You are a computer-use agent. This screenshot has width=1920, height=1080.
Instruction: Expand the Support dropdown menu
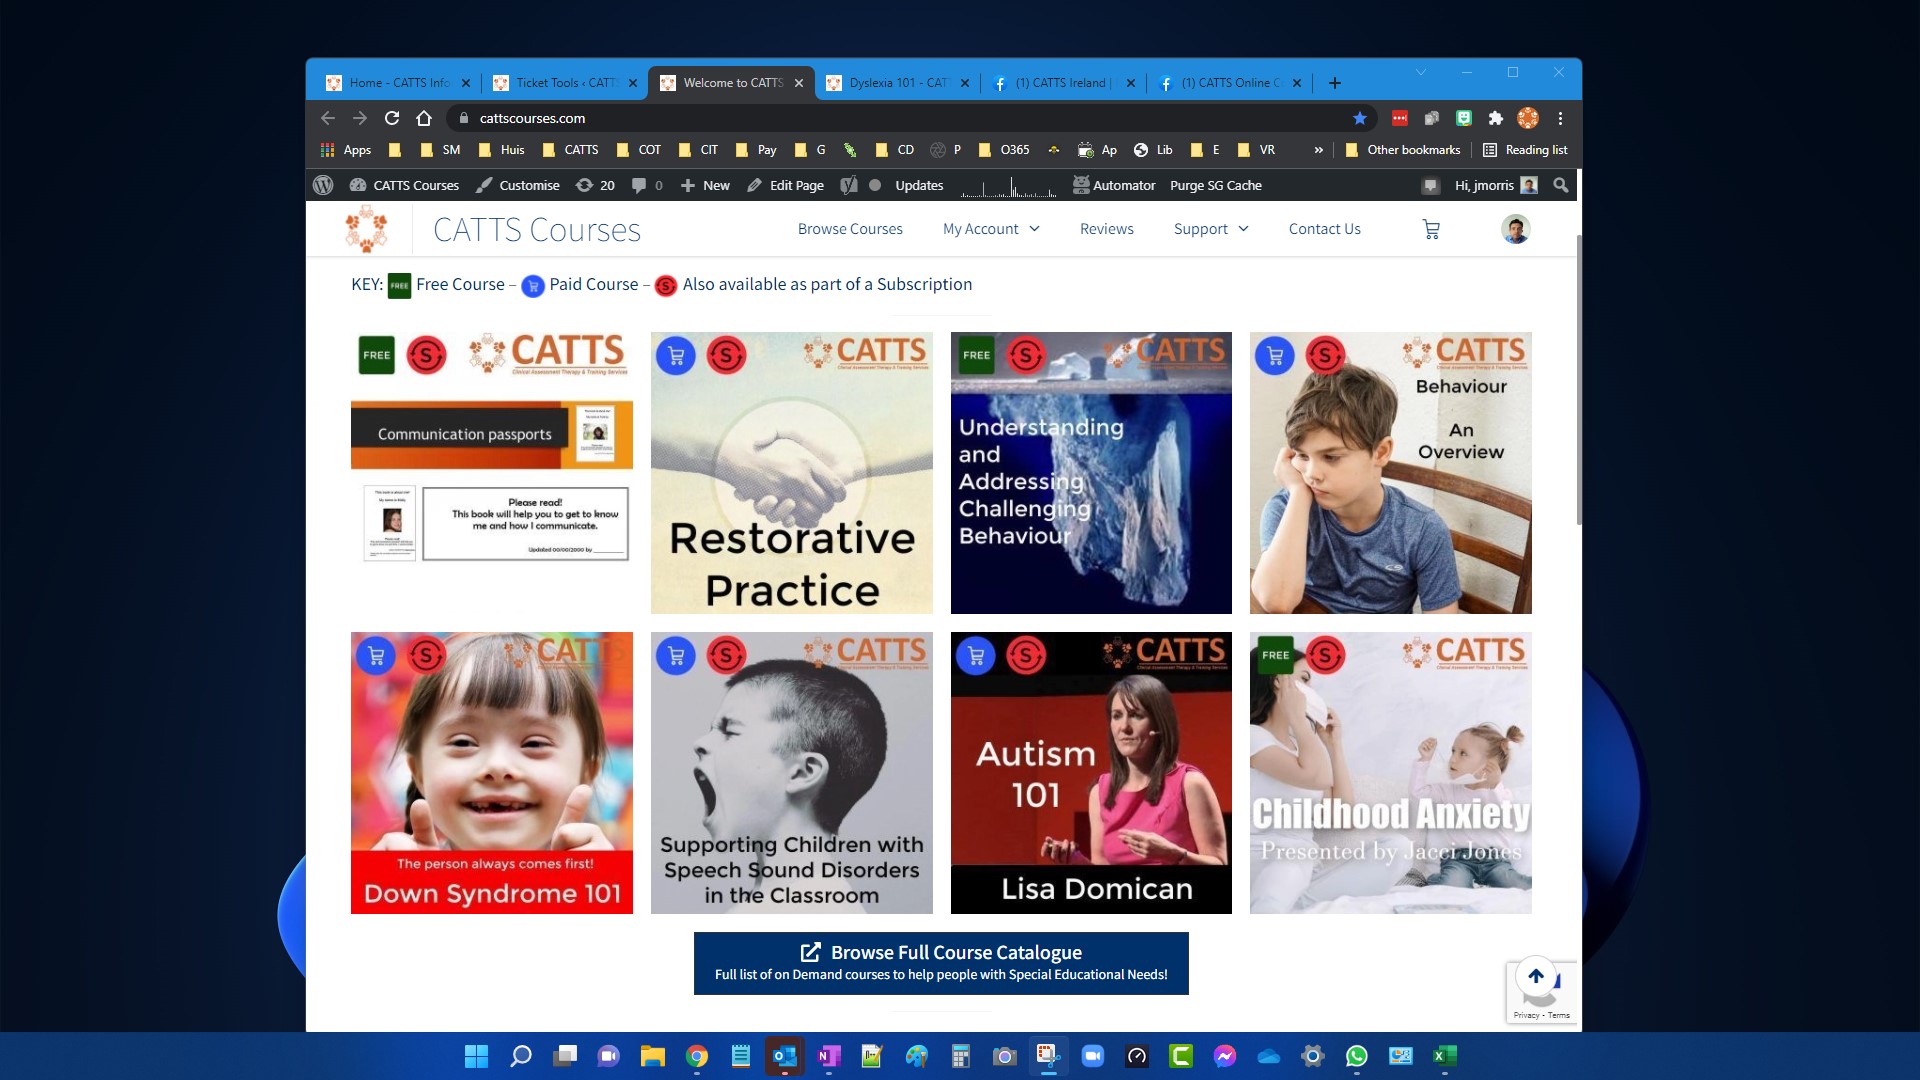tap(1211, 229)
